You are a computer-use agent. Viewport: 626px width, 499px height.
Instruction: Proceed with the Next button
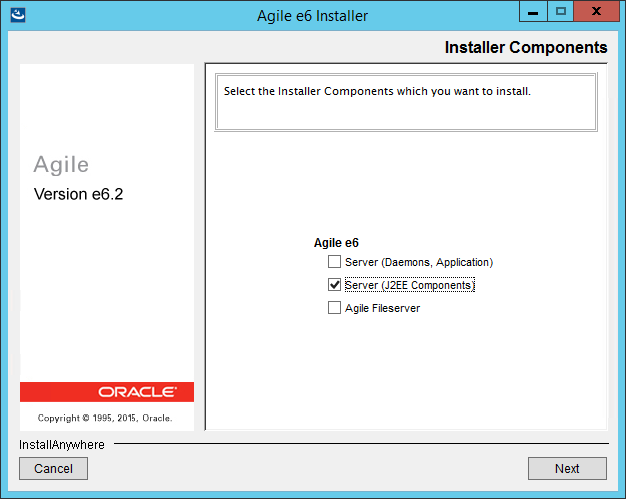pyautogui.click(x=567, y=468)
